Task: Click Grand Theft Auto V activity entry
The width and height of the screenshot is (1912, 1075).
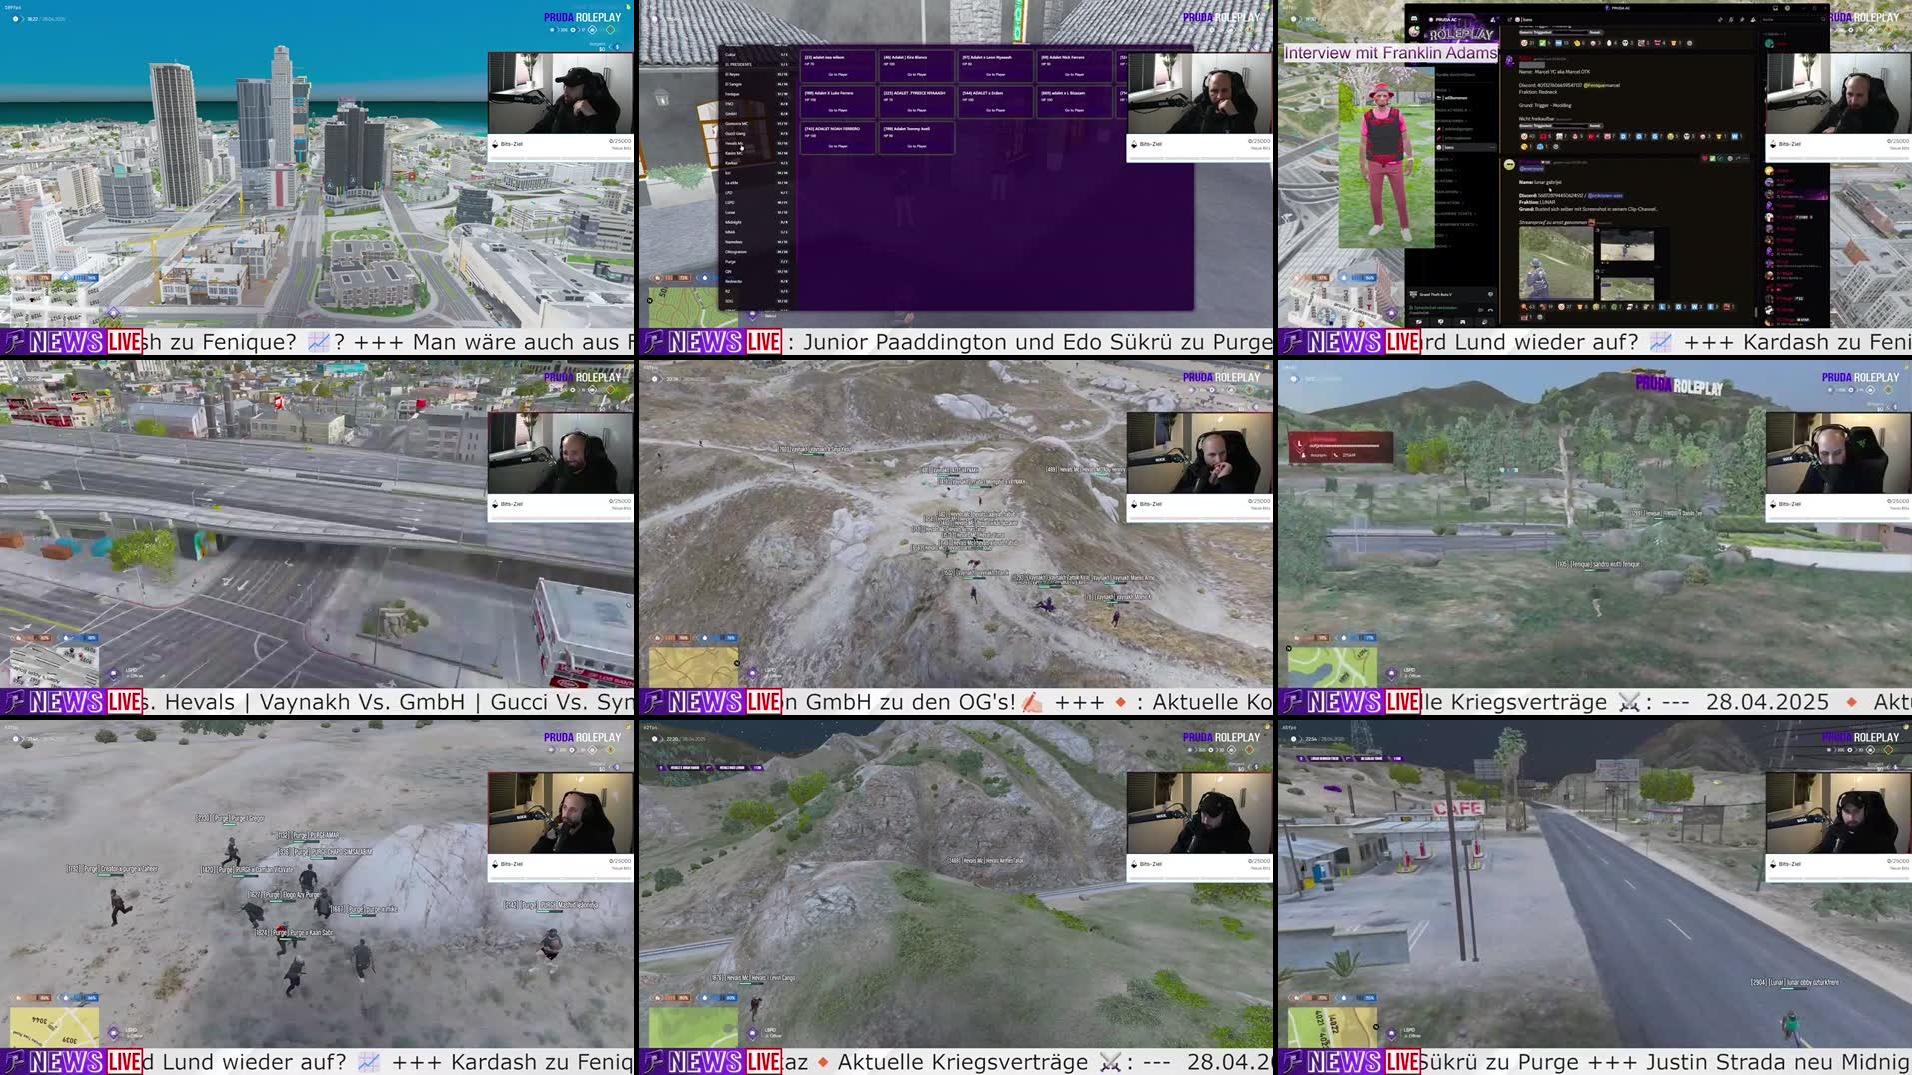Action: [x=1452, y=294]
